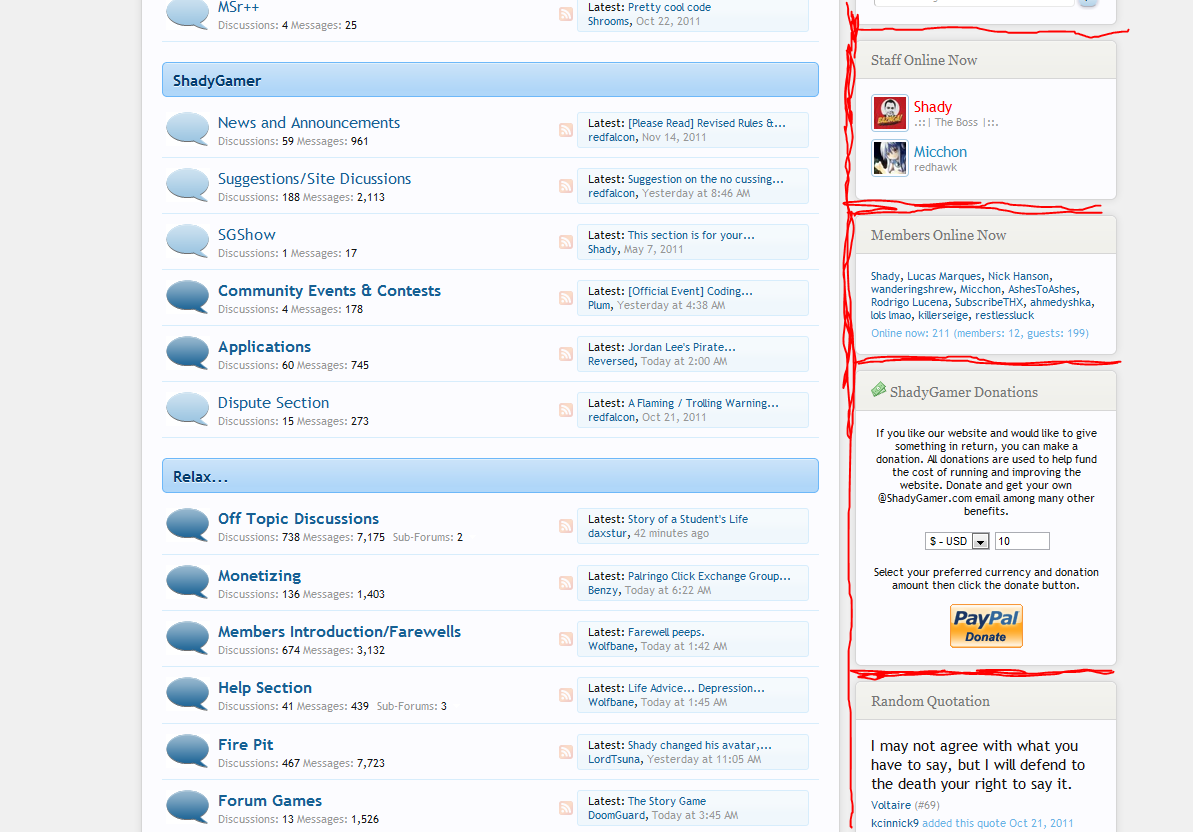
Task: Open latest thread 'Story of a Student's Life'
Action: (x=687, y=519)
